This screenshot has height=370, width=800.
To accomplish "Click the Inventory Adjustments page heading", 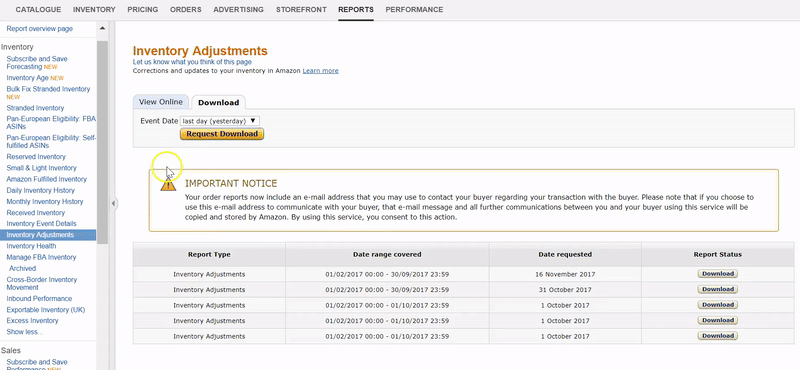I will (x=200, y=51).
